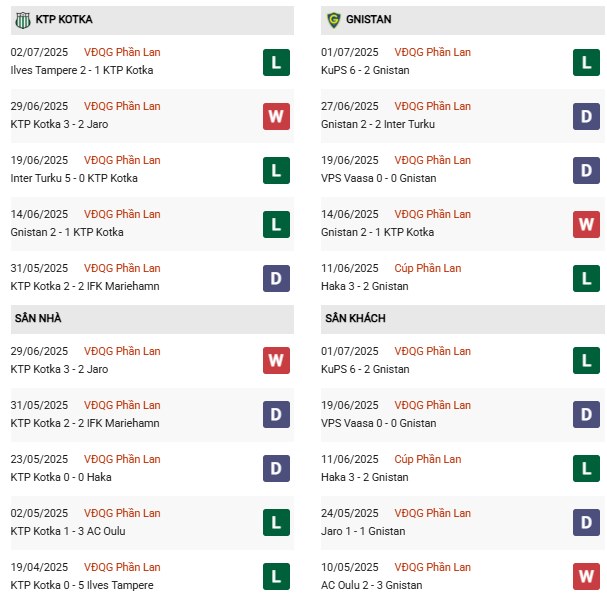Screen dimensions: 607x596
Task: Open the Gnistan 2-2 Inter Turku match result
Action: pos(378,124)
